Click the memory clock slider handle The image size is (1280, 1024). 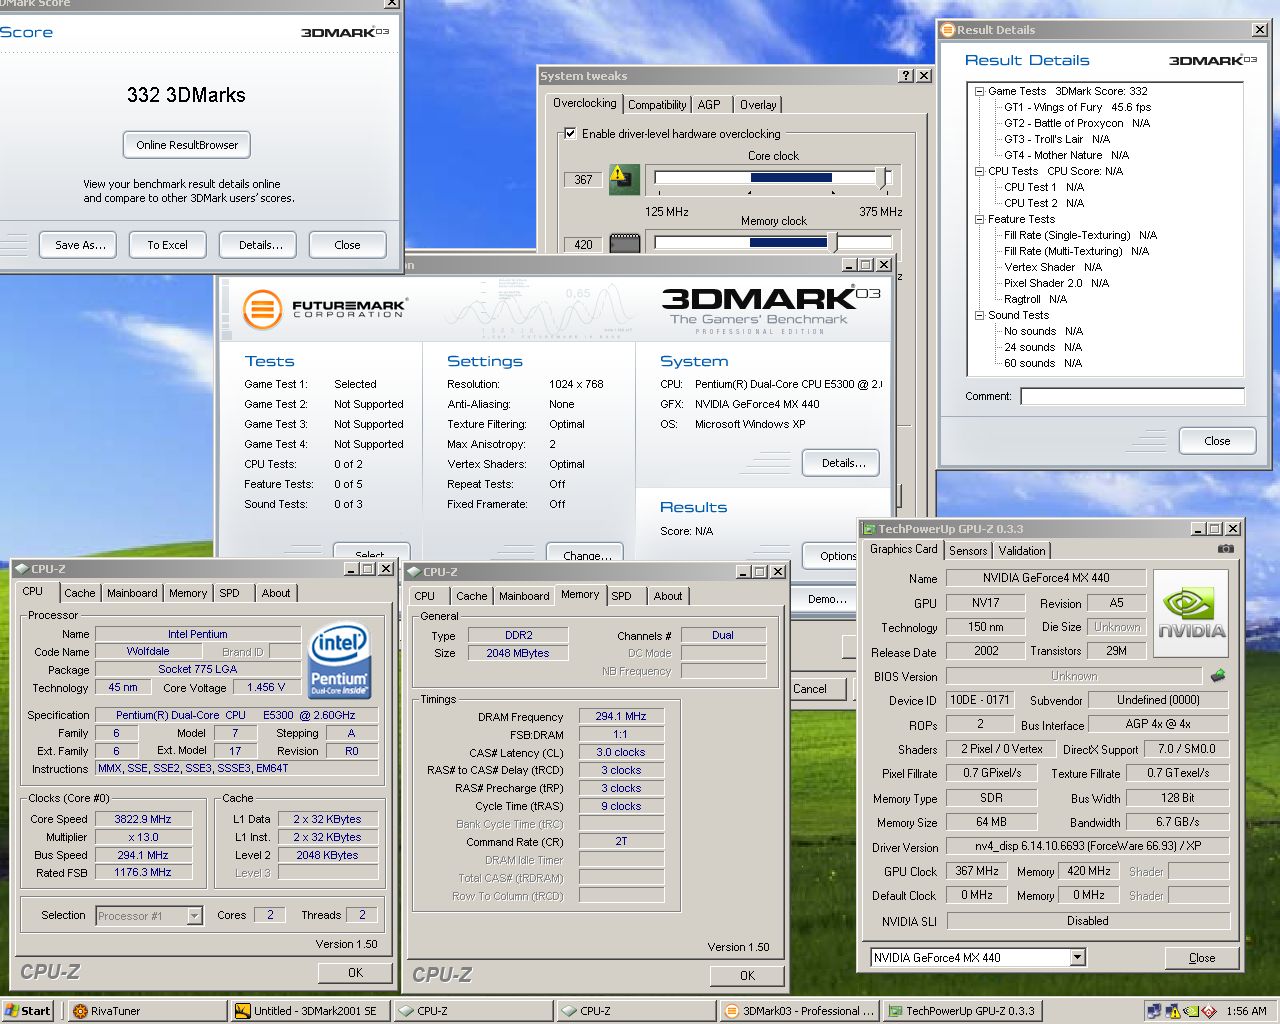pos(832,242)
